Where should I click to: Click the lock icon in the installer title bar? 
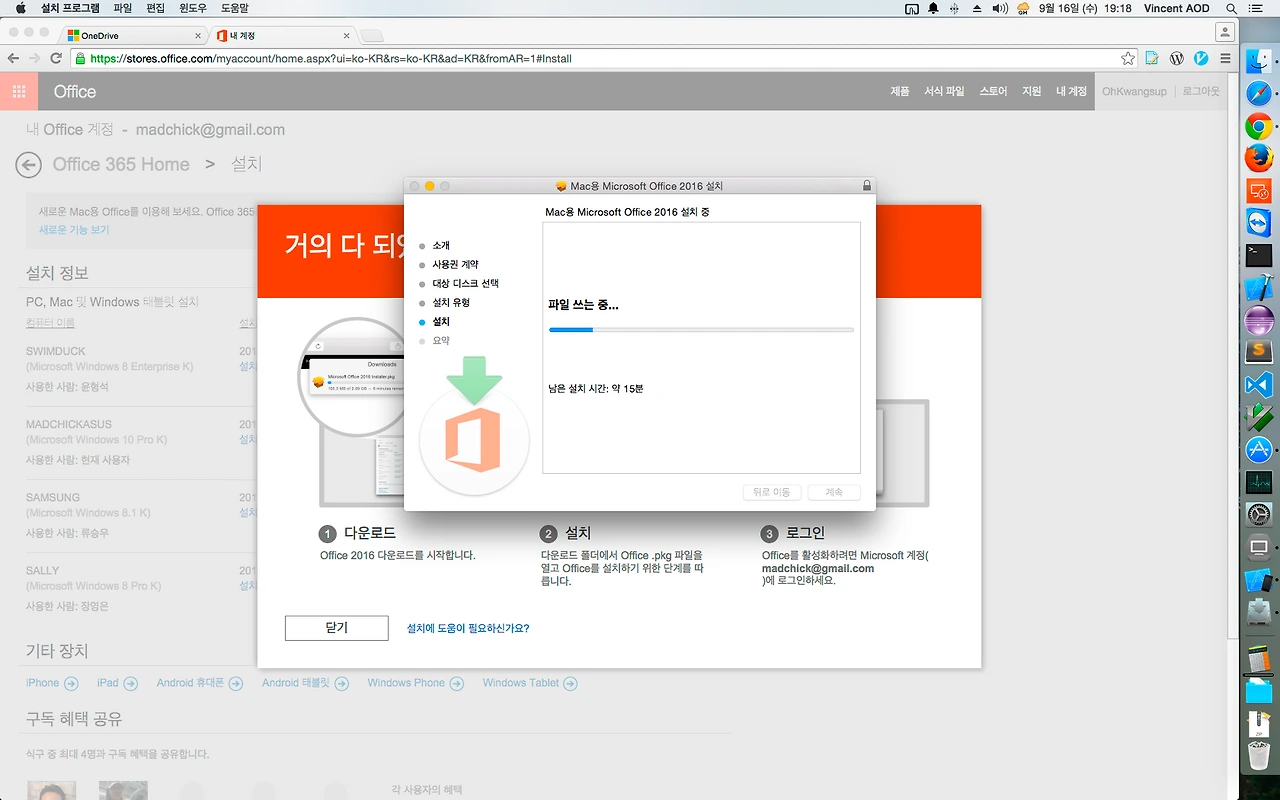click(x=867, y=186)
